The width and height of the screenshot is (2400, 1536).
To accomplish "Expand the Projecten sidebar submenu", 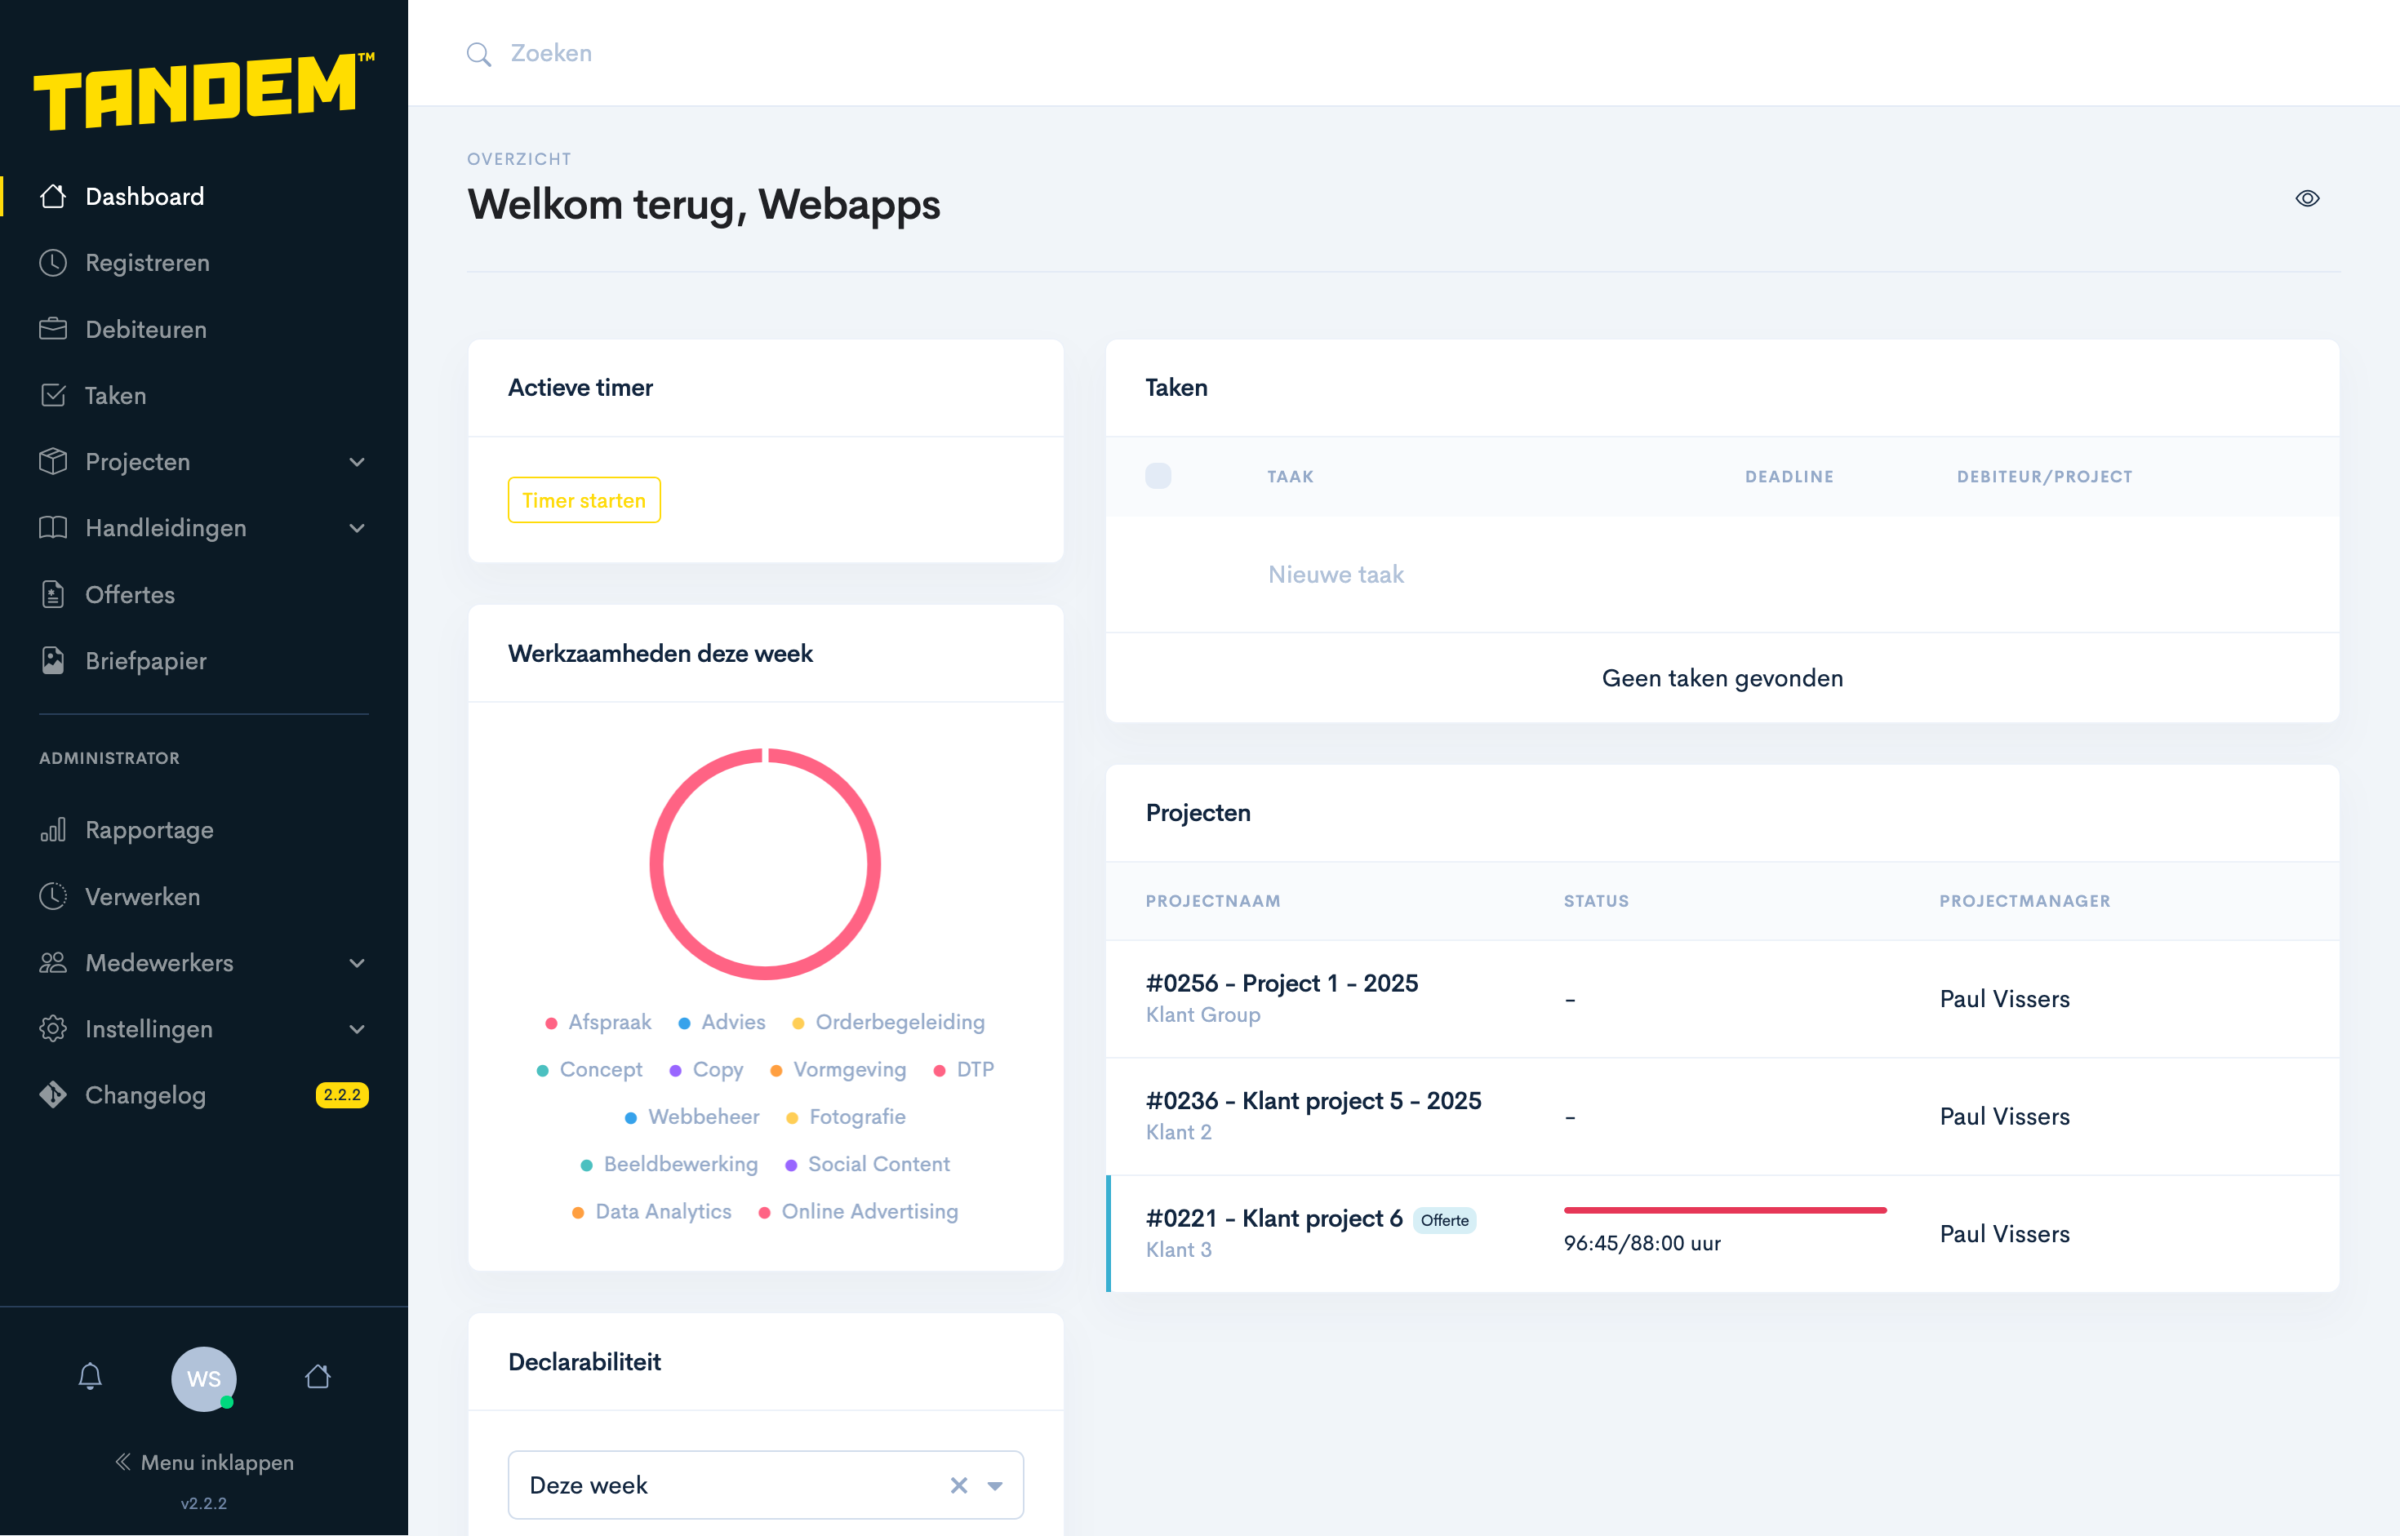I will pyautogui.click(x=357, y=462).
